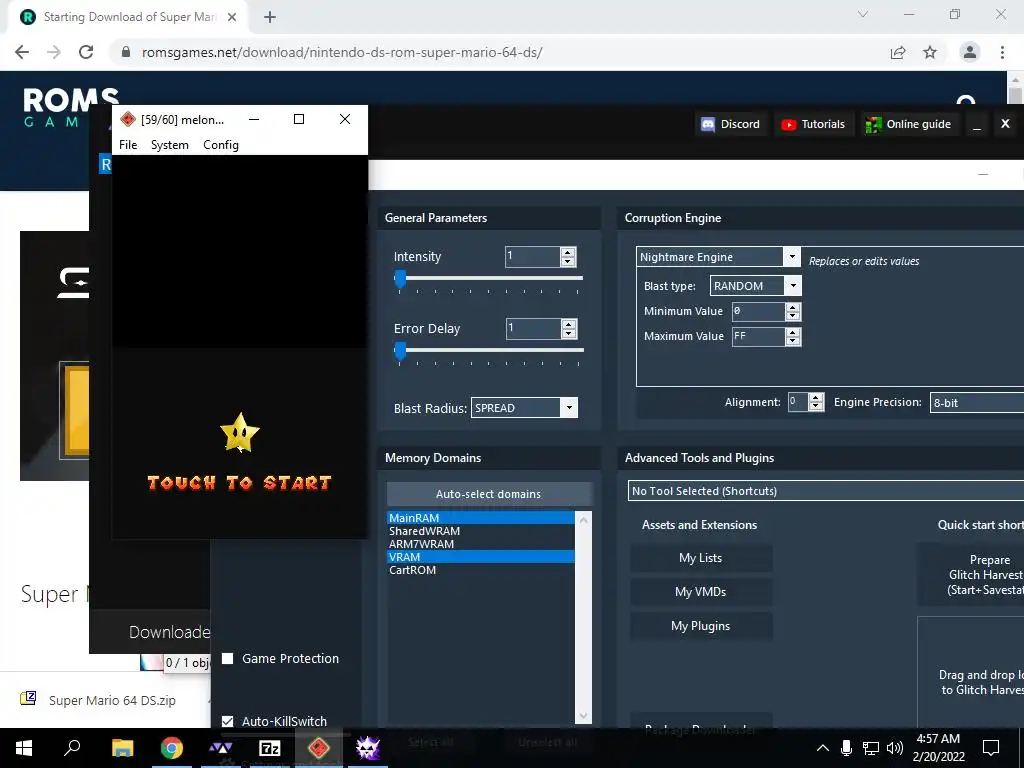Select CartROM memory domain
Screen dimensions: 1024x768
pyautogui.click(x=481, y=570)
